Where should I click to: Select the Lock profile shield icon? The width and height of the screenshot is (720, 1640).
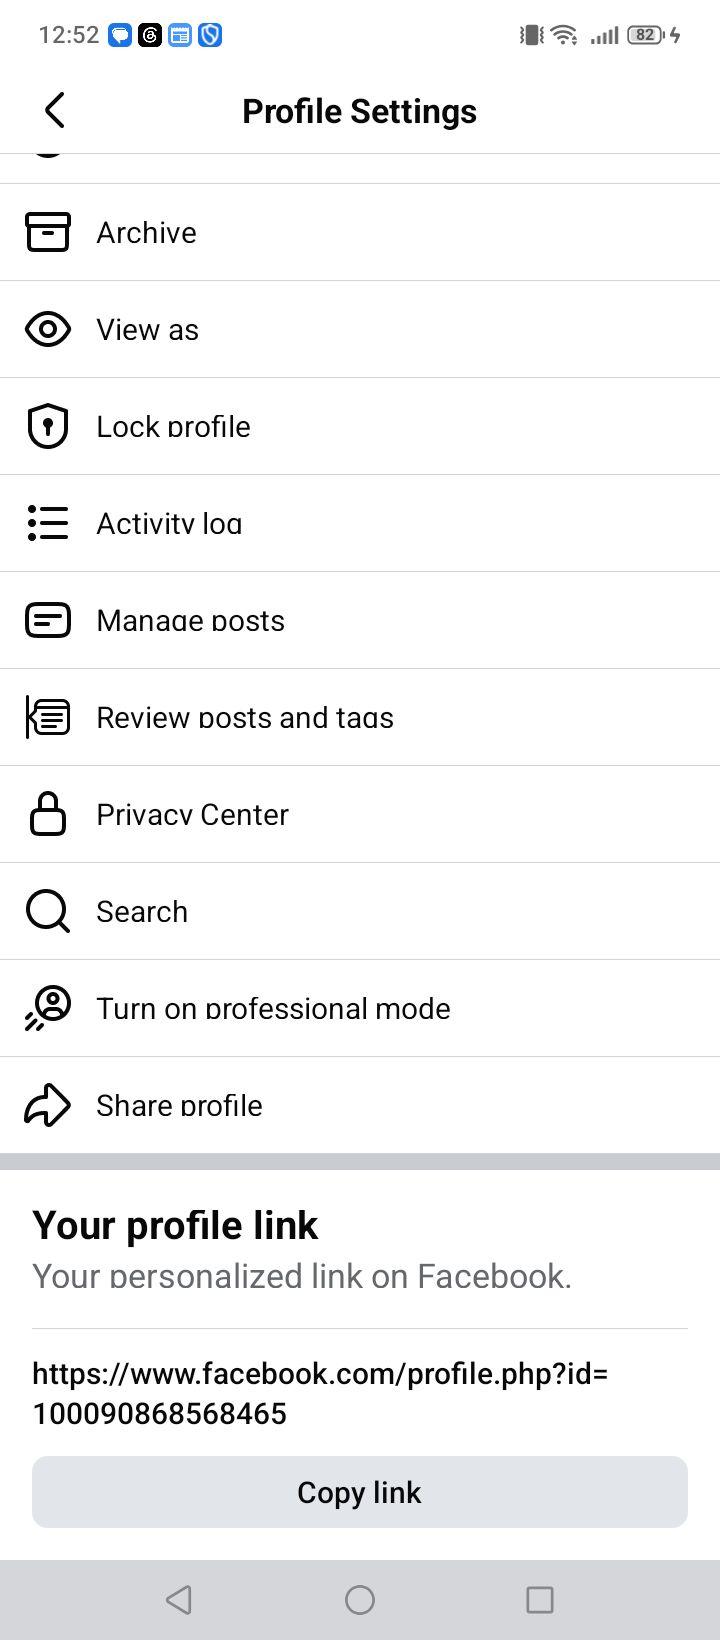47,426
